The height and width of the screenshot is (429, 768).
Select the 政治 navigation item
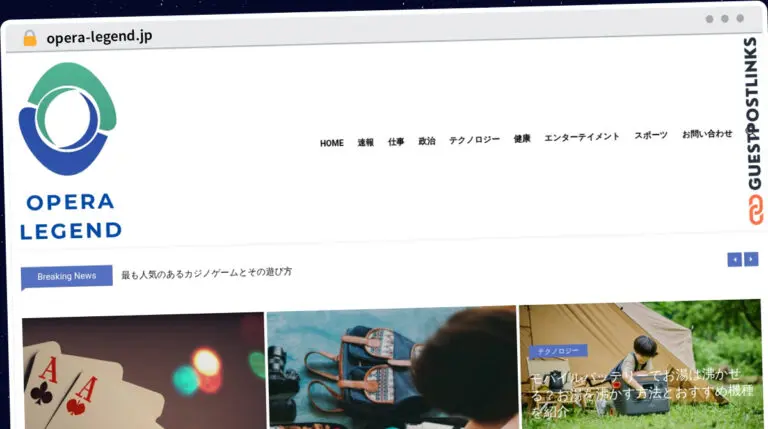coord(427,141)
